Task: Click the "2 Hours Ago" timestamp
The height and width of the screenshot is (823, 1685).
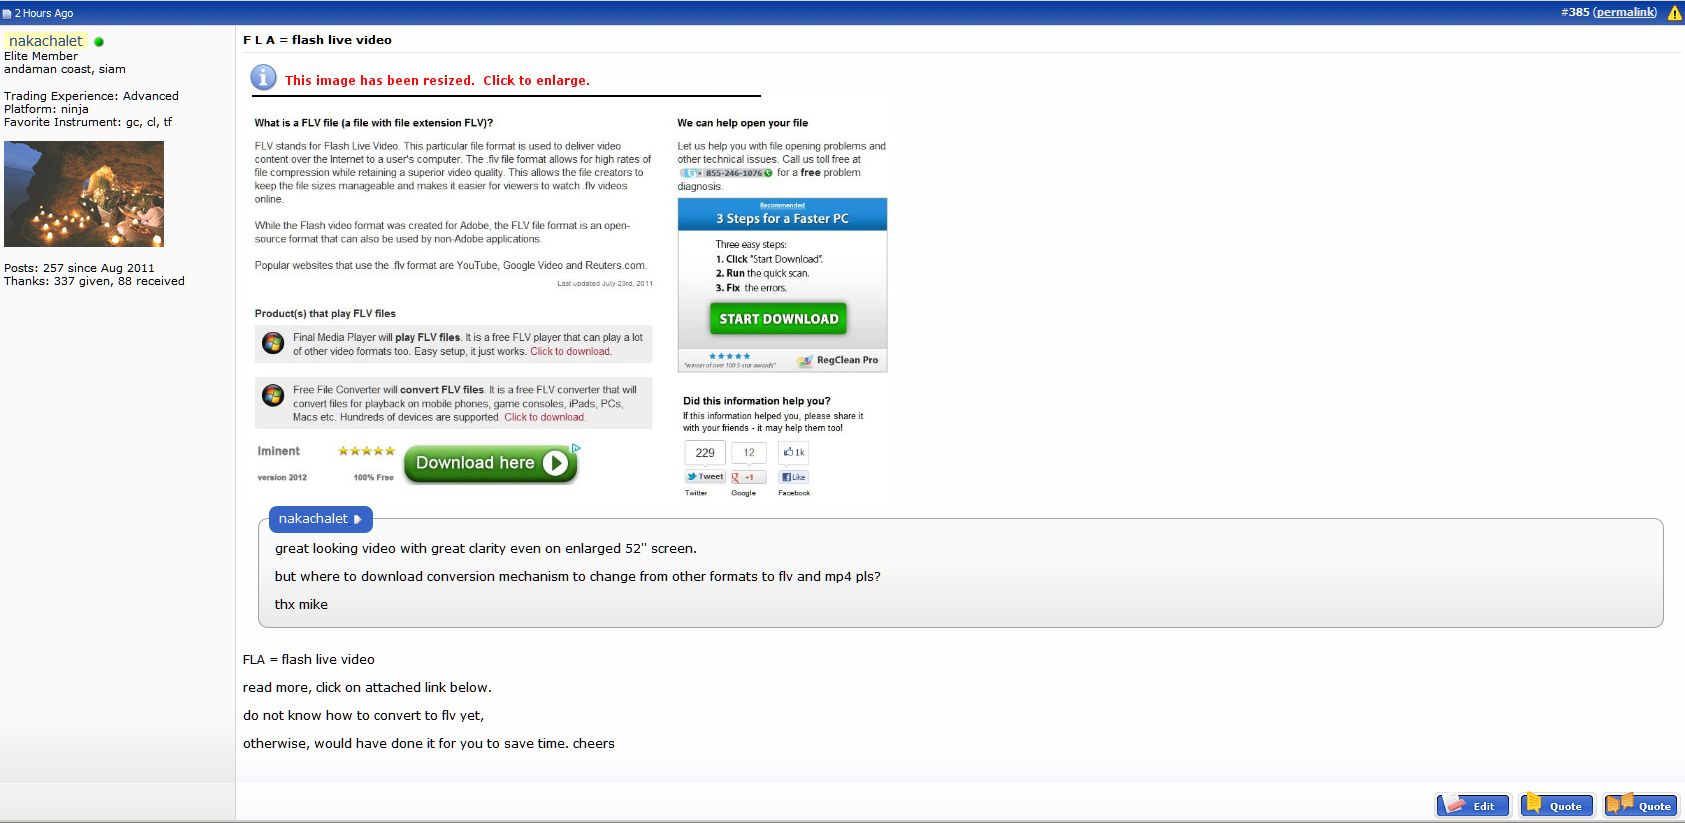Action: (44, 13)
